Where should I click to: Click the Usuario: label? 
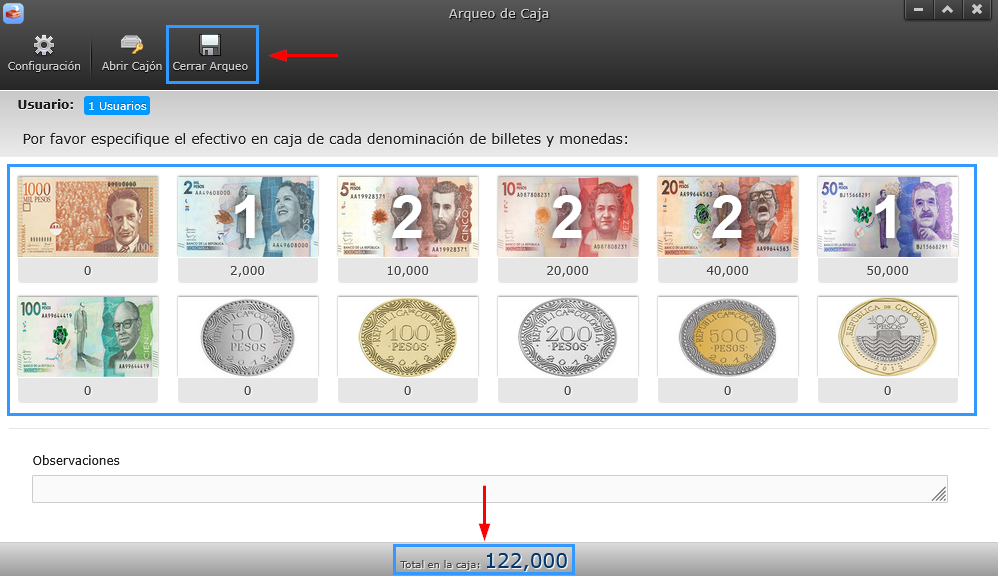pyautogui.click(x=46, y=105)
